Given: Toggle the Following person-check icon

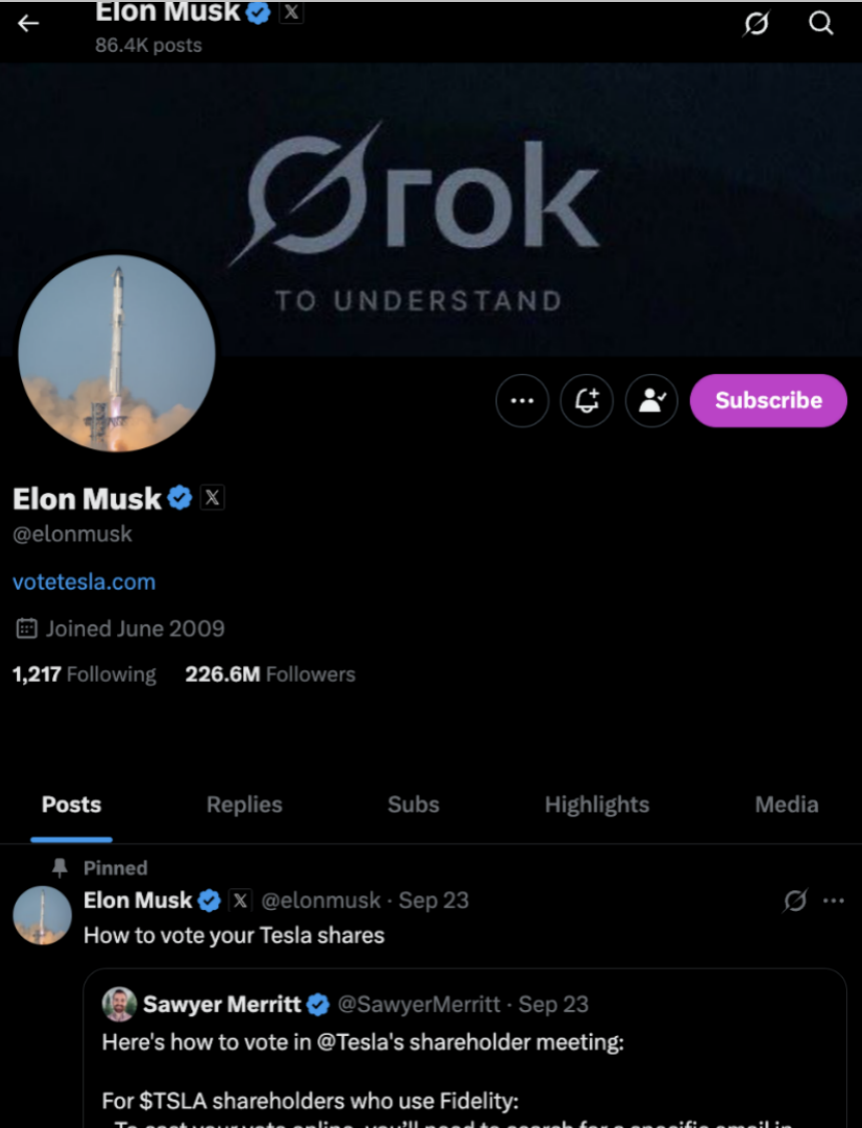Looking at the screenshot, I should pos(652,401).
